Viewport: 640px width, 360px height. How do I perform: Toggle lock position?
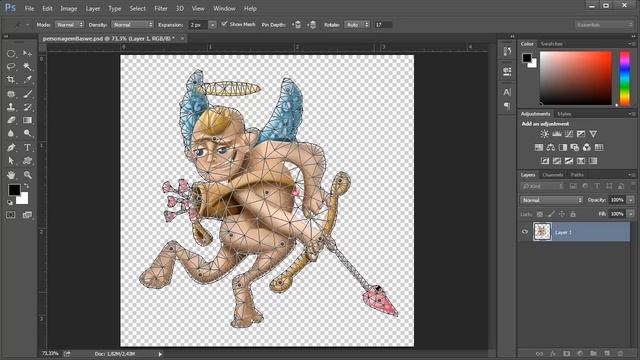coord(562,214)
